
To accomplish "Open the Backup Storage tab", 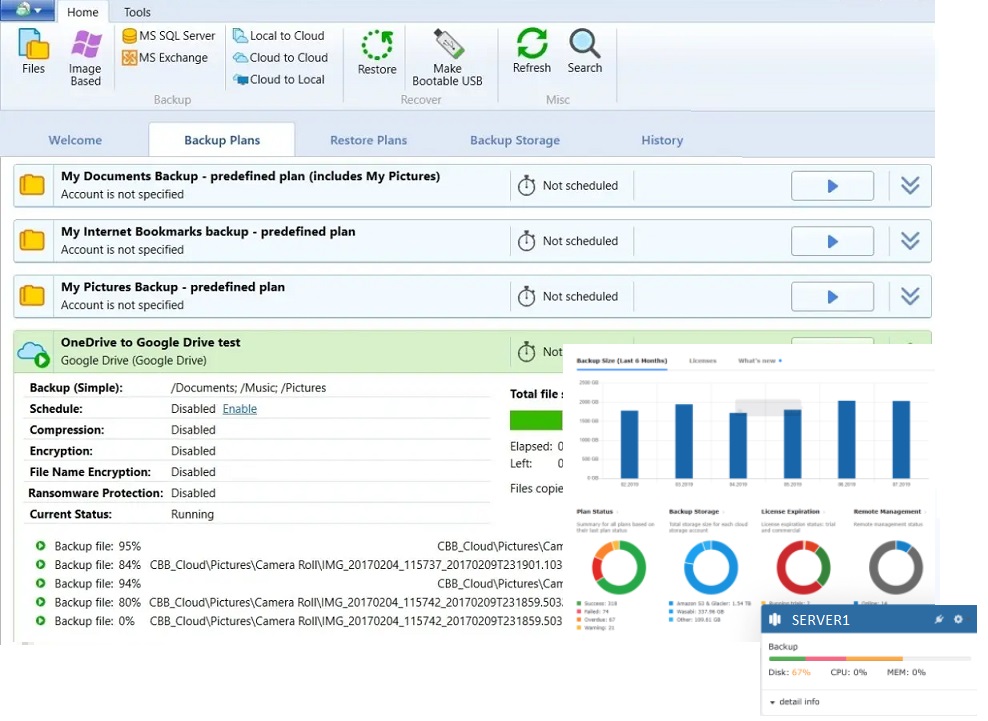I will point(515,140).
